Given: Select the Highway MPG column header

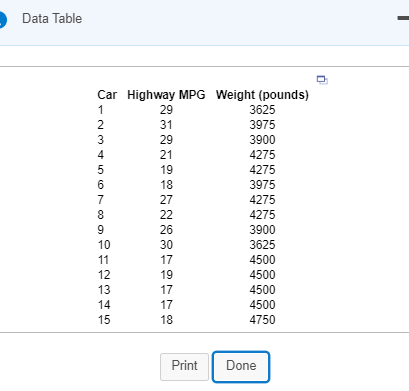Looking at the screenshot, I should 166,95.
